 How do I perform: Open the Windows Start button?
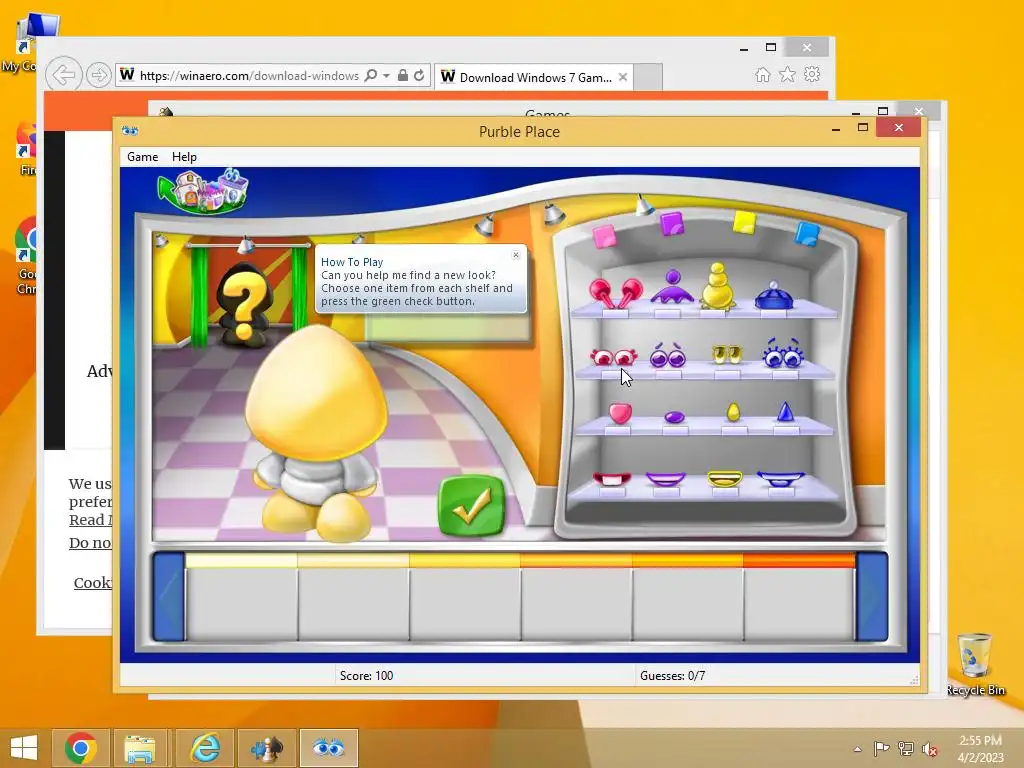point(24,748)
